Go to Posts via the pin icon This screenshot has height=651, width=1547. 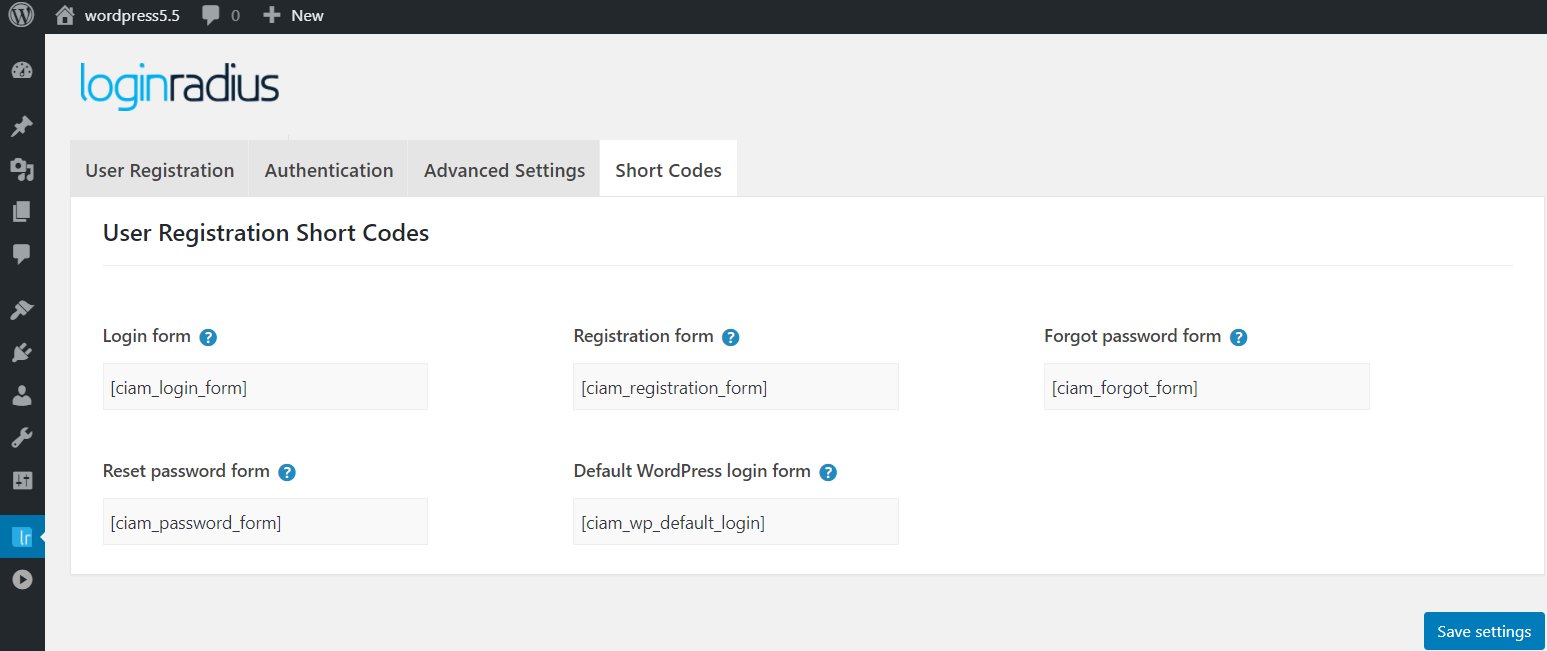click(x=22, y=127)
